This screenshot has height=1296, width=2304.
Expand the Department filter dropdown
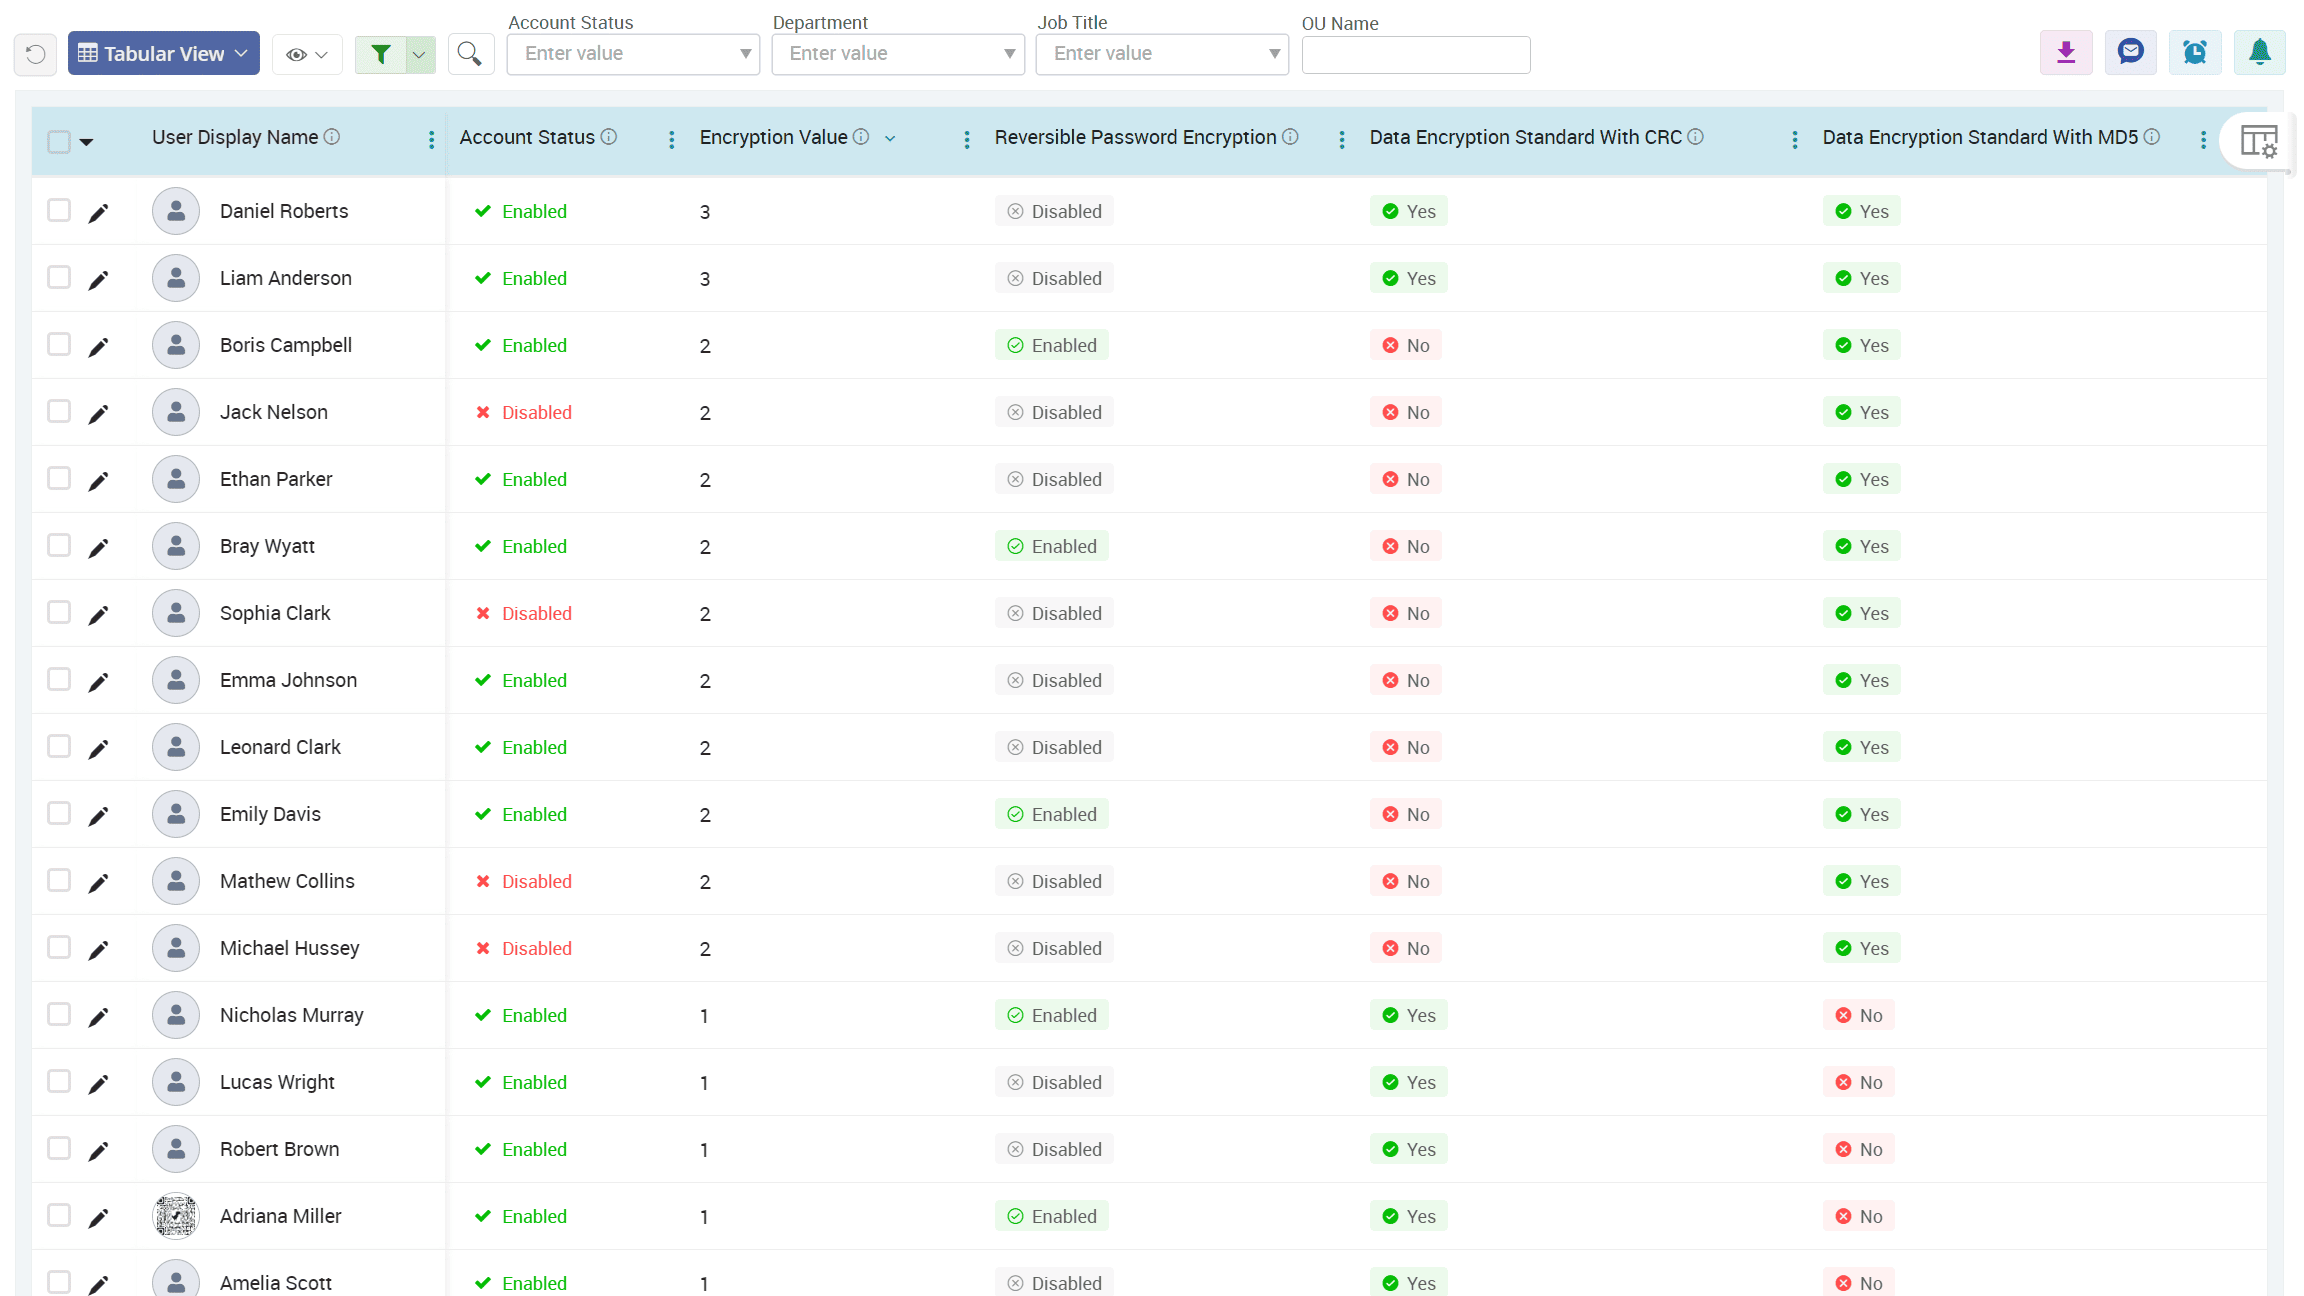click(1009, 54)
